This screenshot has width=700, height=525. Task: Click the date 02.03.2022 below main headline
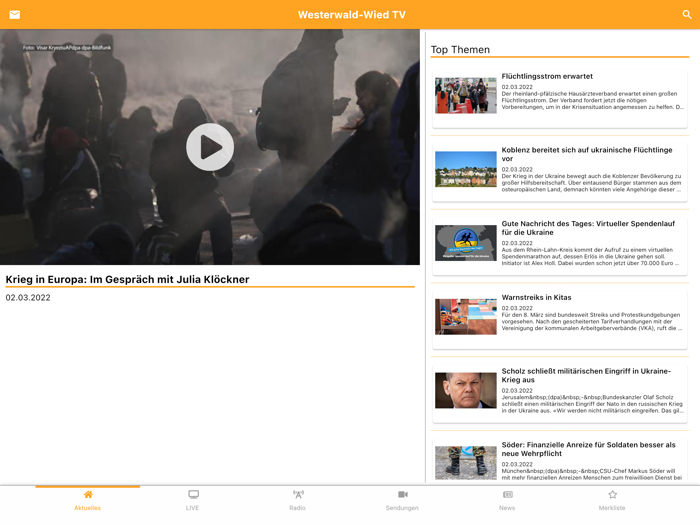click(28, 298)
